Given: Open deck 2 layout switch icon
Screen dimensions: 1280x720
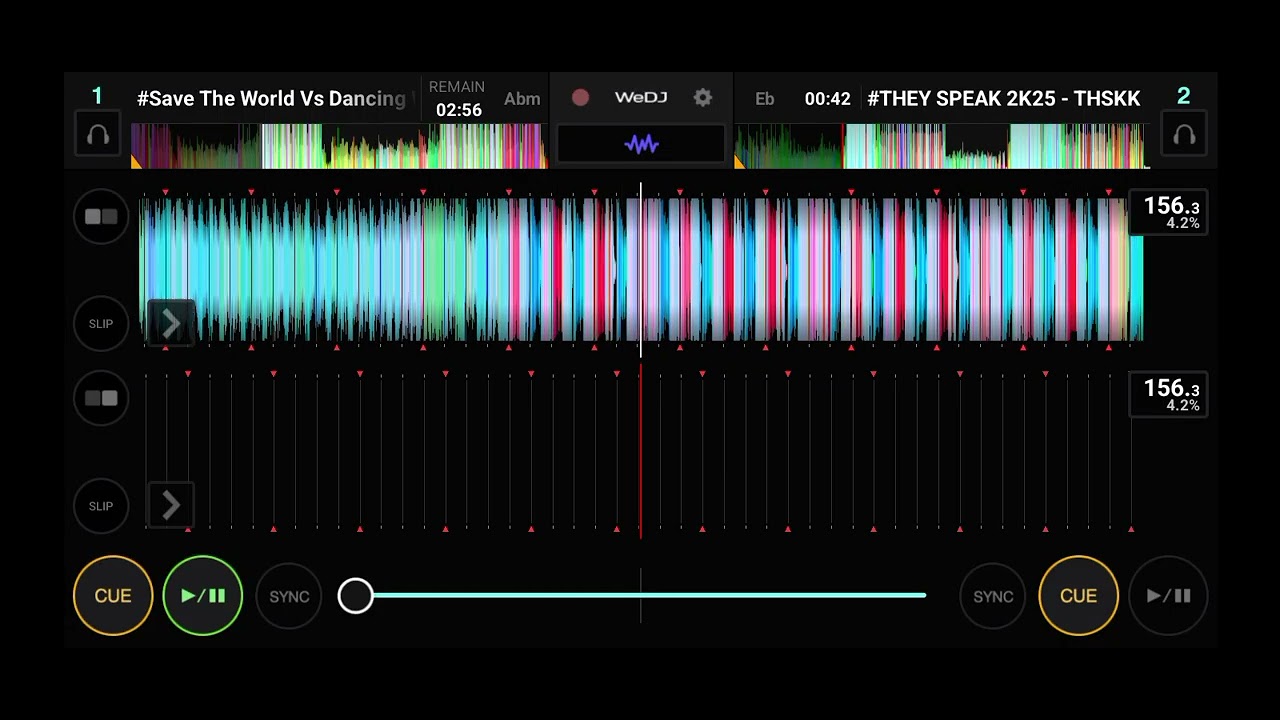Looking at the screenshot, I should 101,398.
